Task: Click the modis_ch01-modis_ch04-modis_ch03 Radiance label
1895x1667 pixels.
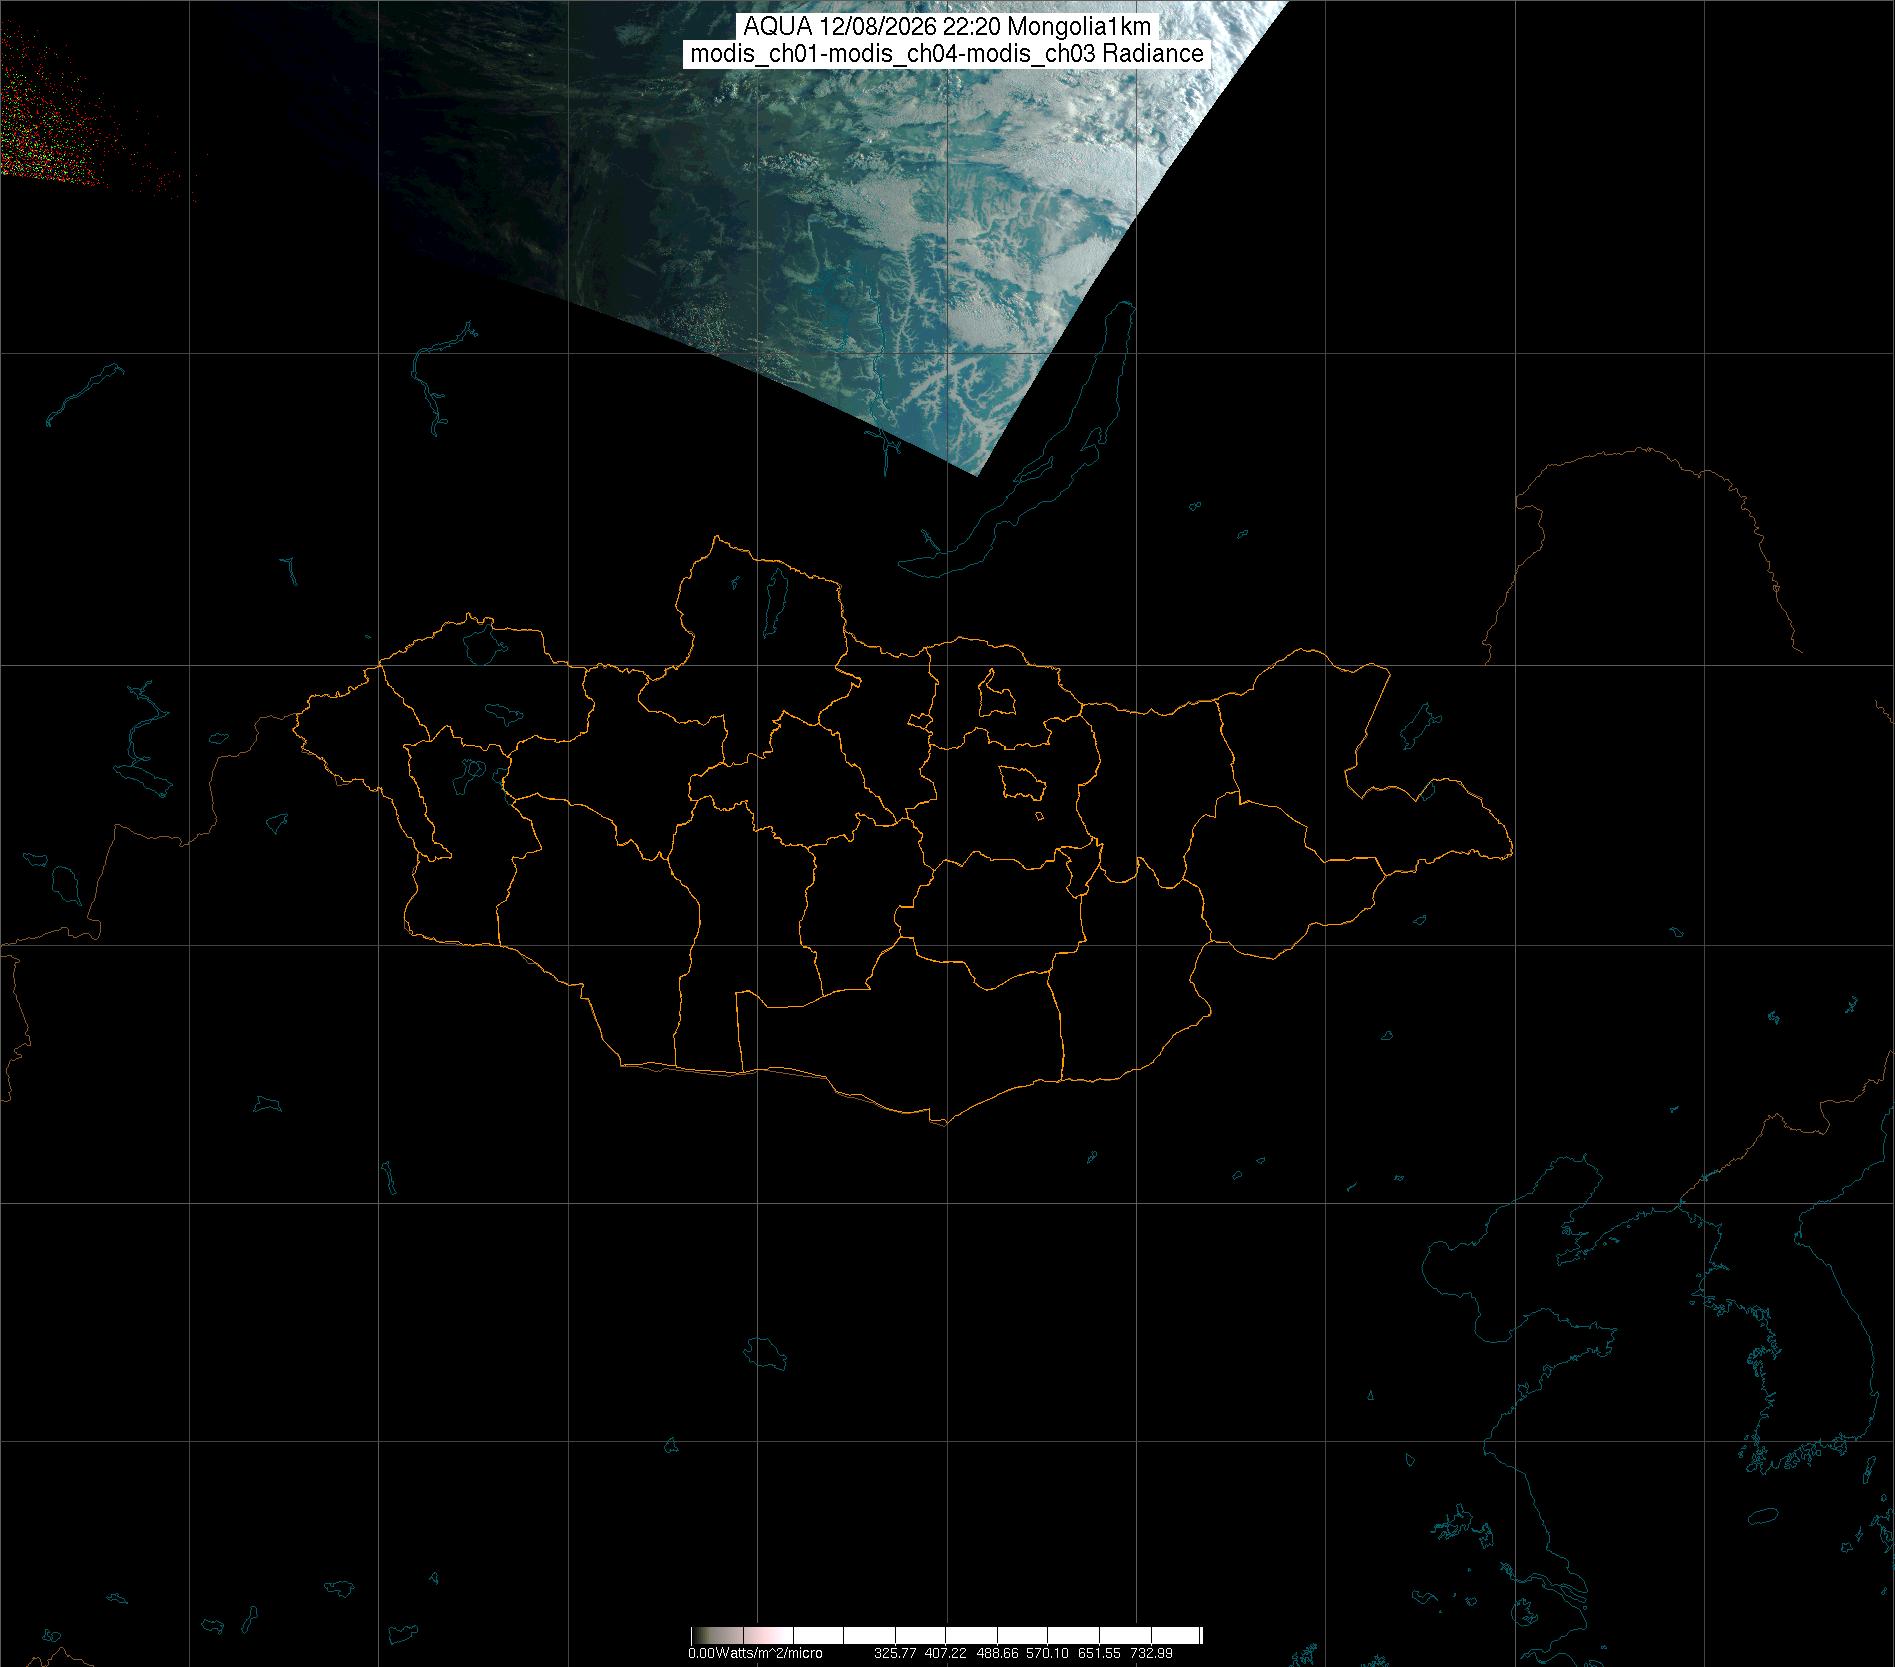Action: [x=947, y=54]
